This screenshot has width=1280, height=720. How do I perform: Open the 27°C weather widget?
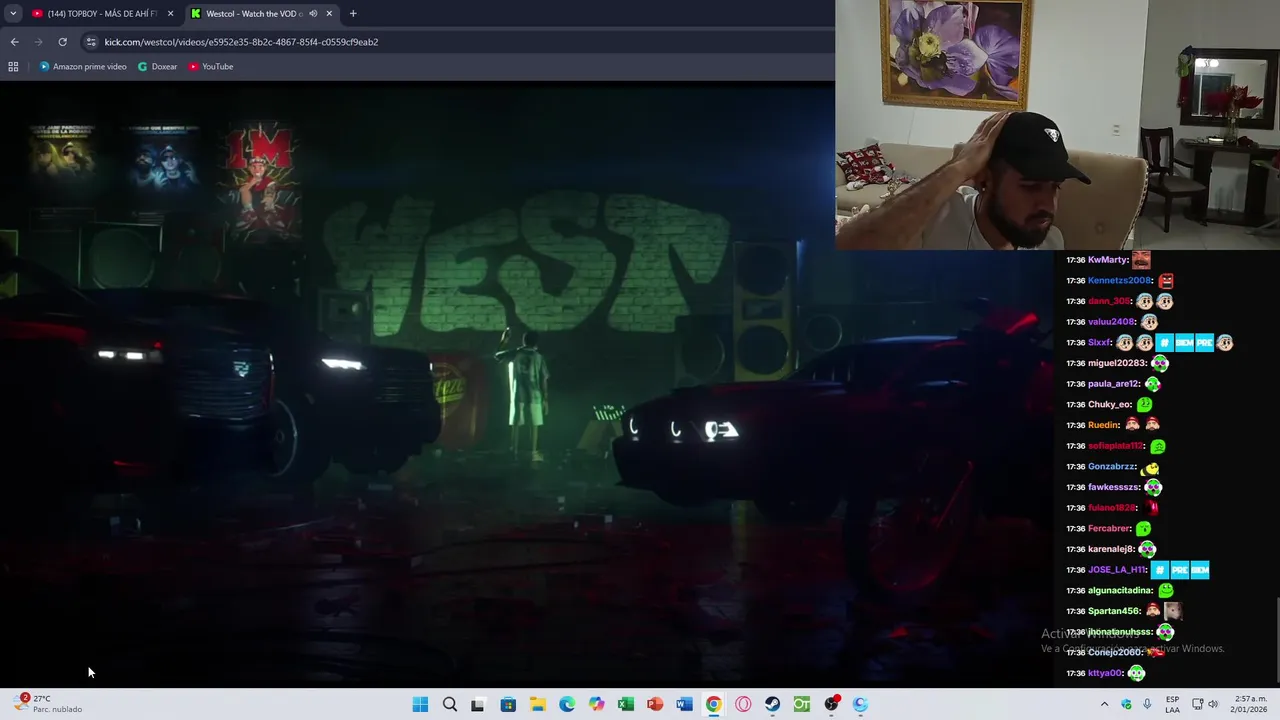[x=50, y=704]
